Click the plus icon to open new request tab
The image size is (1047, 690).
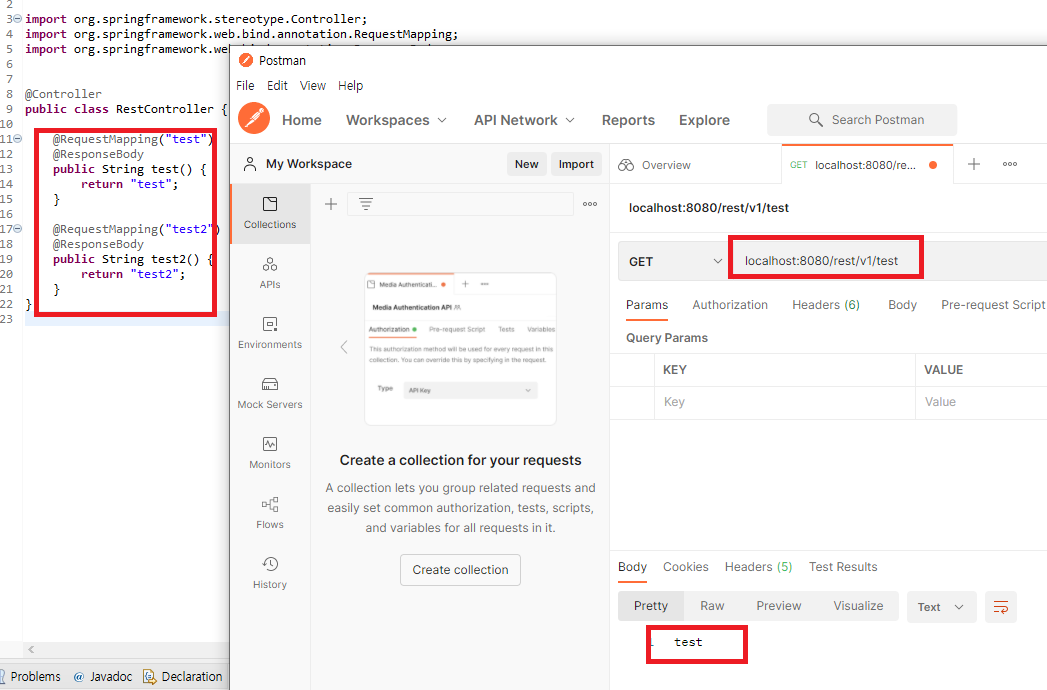pyautogui.click(x=974, y=164)
